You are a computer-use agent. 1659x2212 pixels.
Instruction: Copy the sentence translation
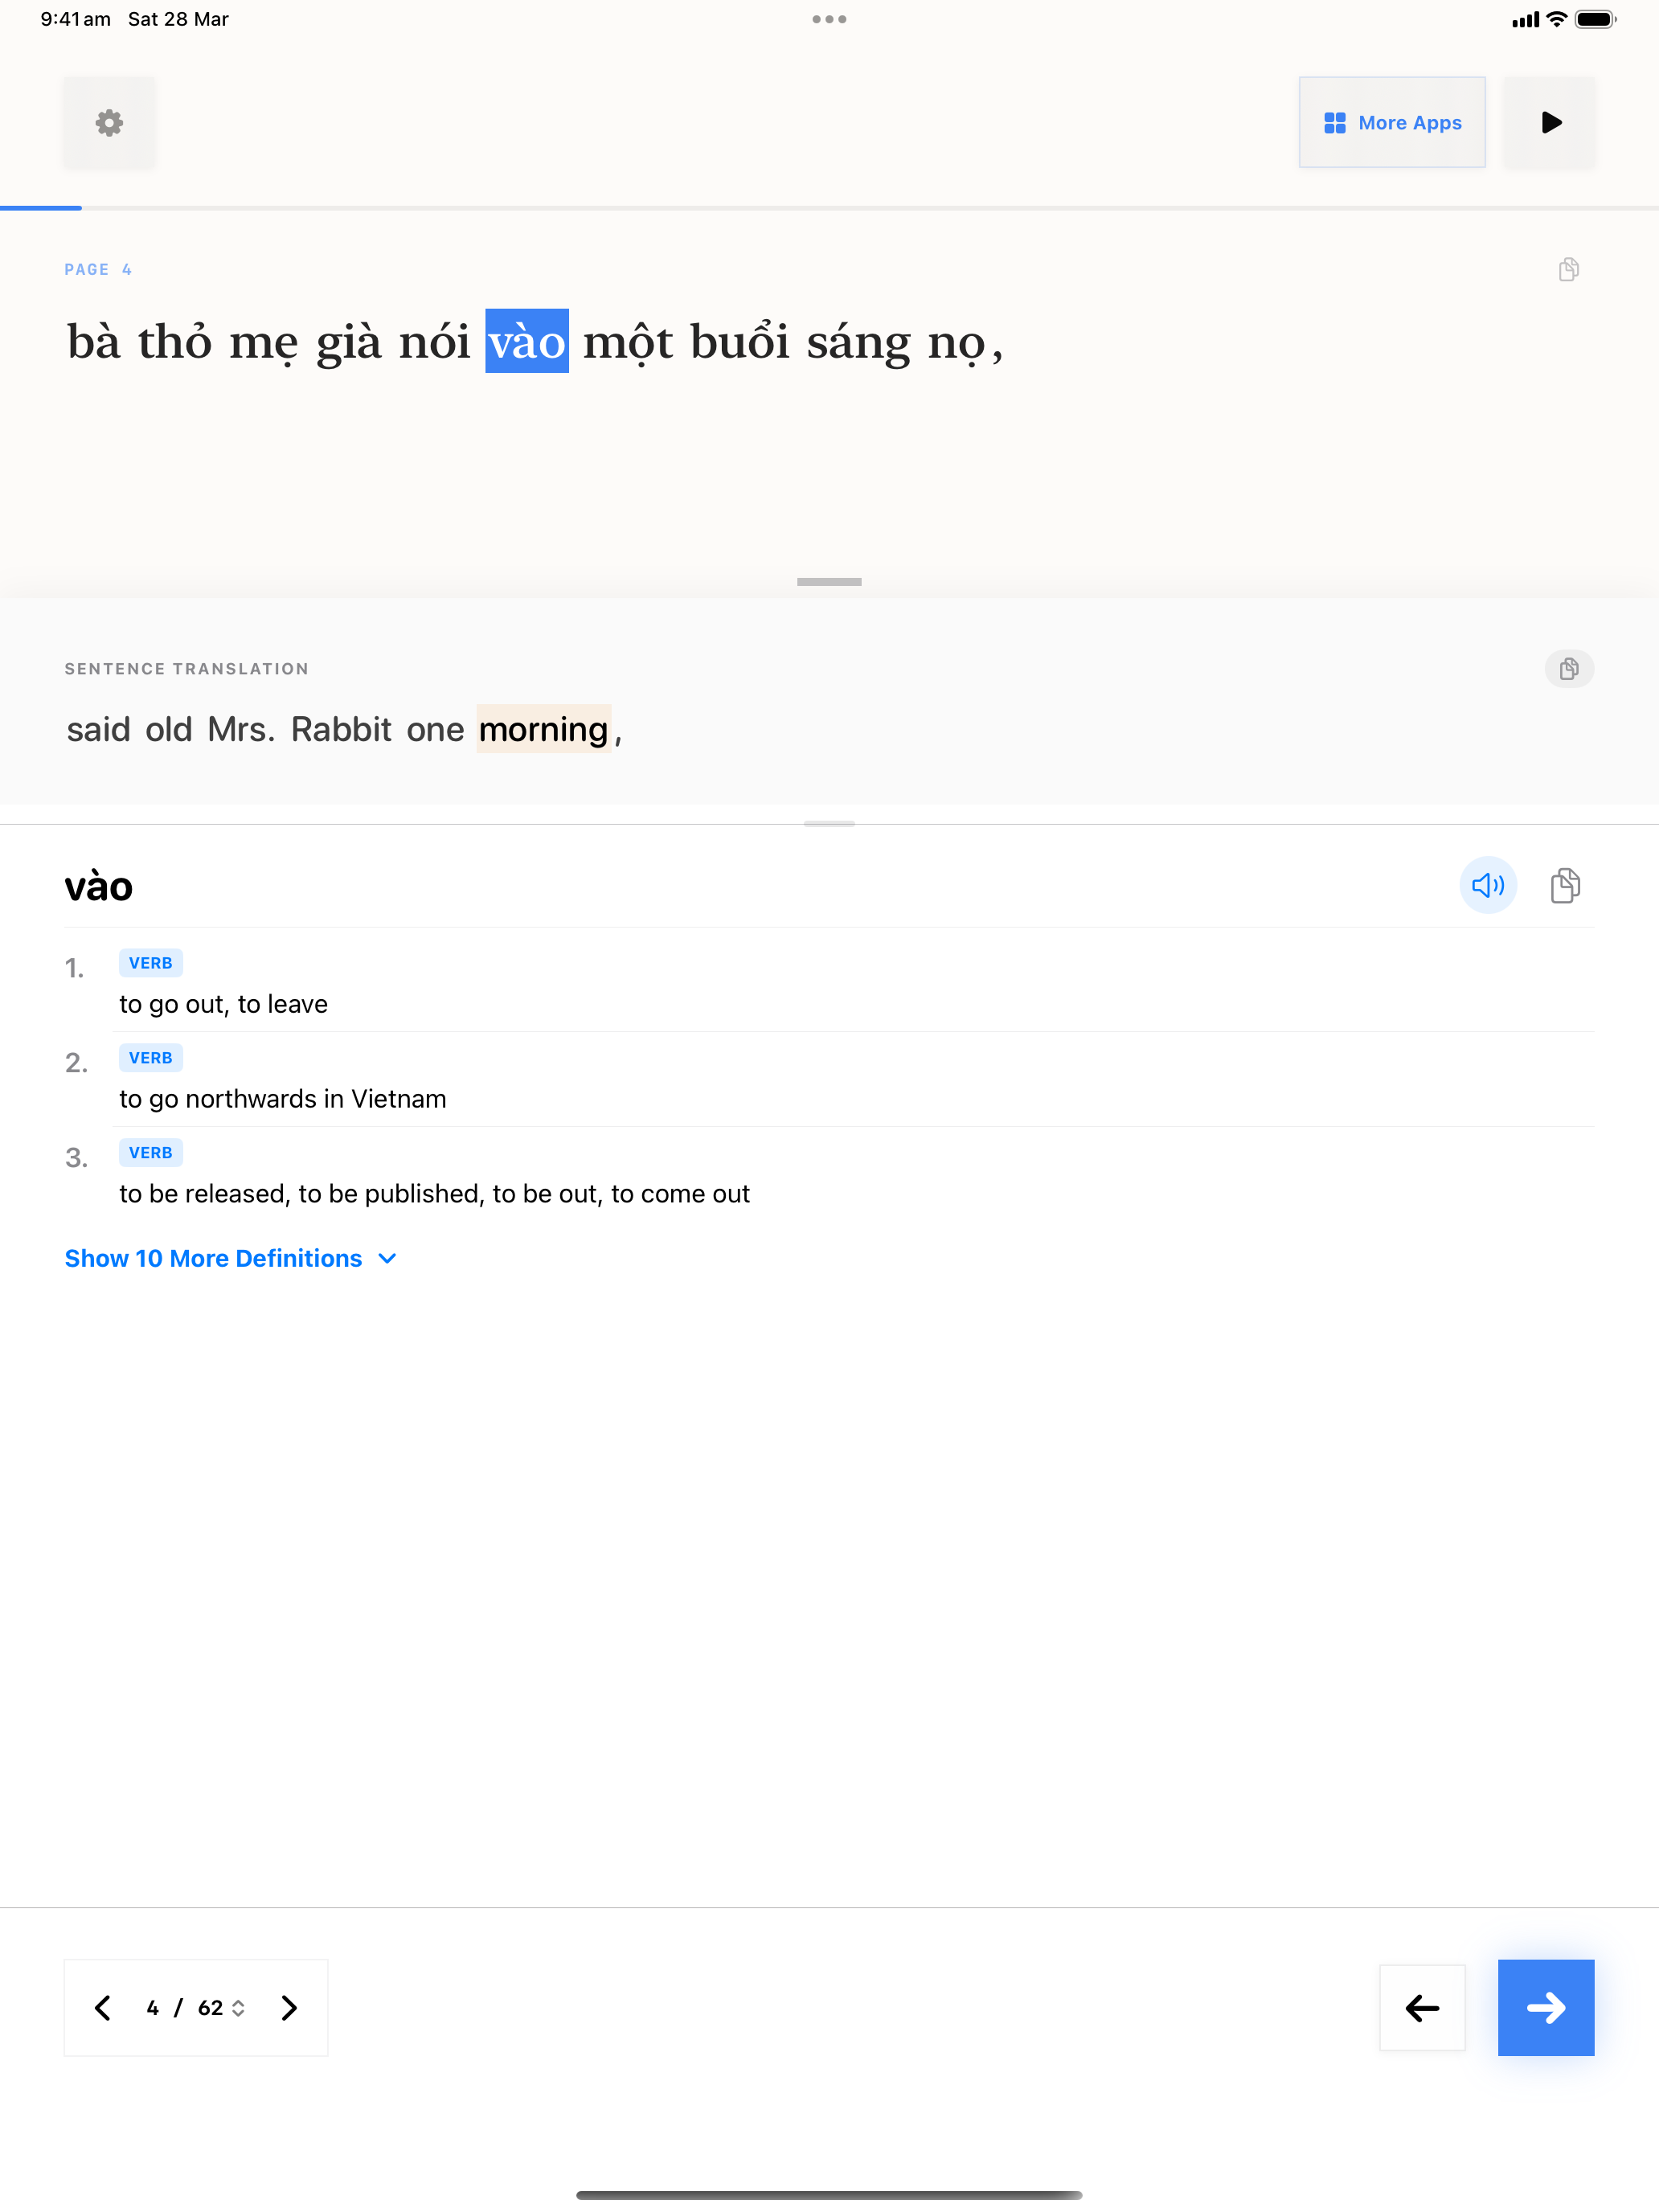click(x=1568, y=668)
